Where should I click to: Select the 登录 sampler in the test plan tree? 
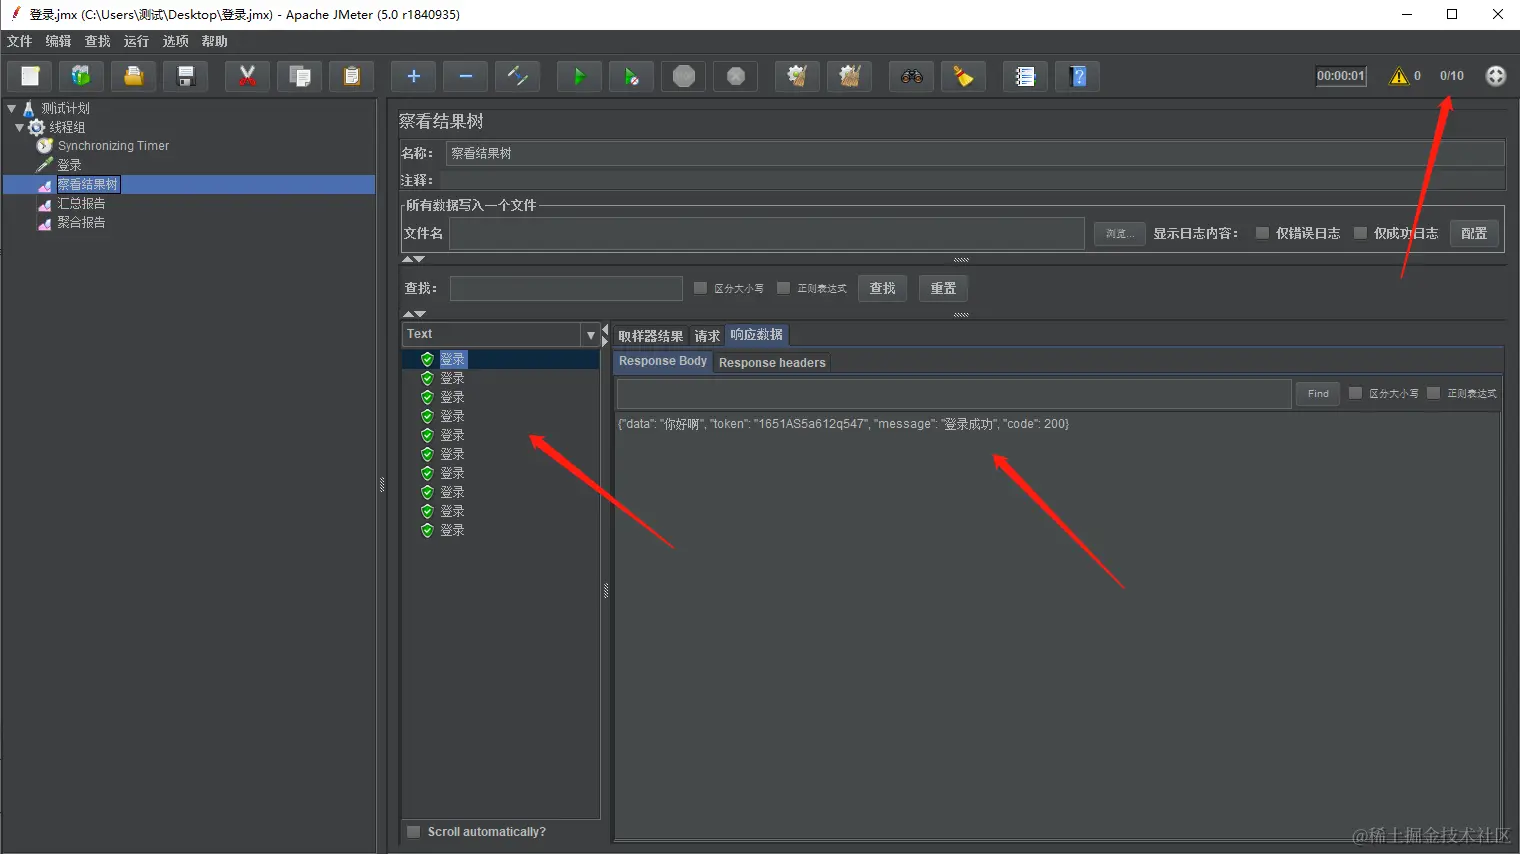[x=69, y=165]
